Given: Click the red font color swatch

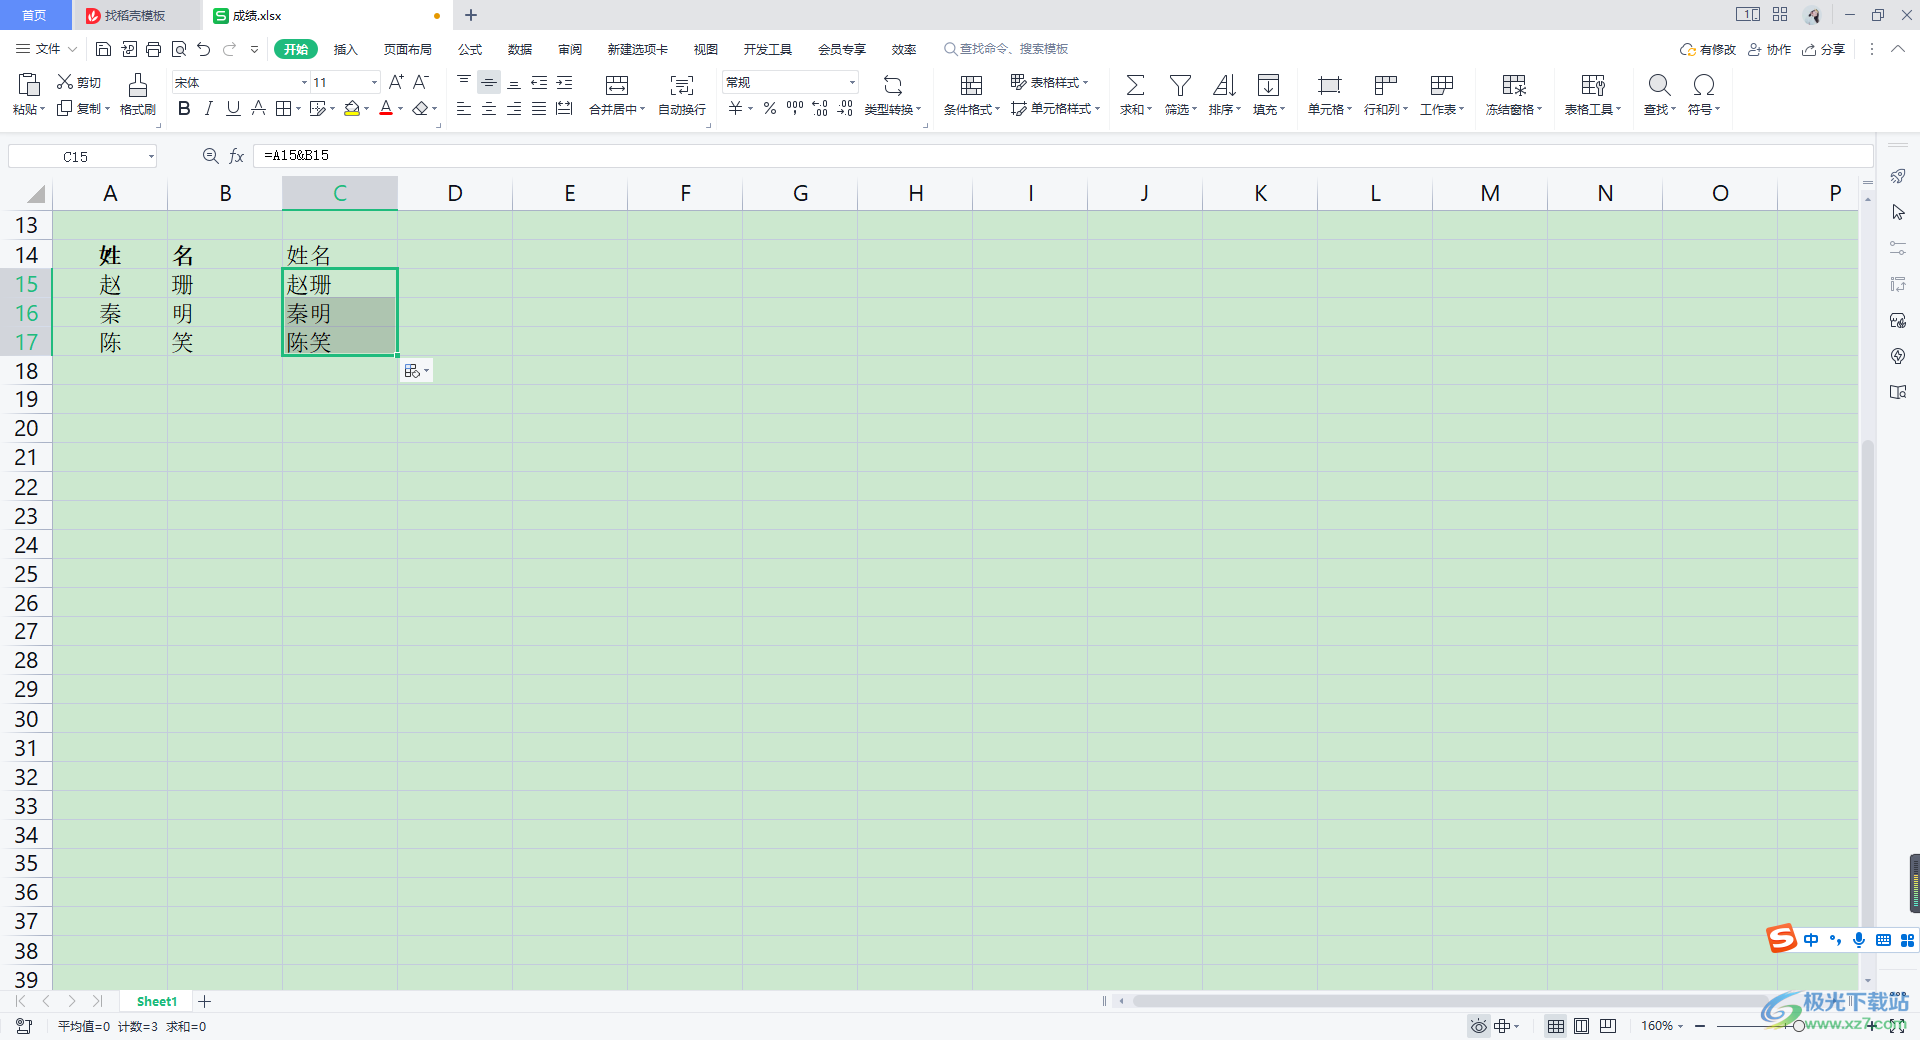Looking at the screenshot, I should (x=386, y=108).
